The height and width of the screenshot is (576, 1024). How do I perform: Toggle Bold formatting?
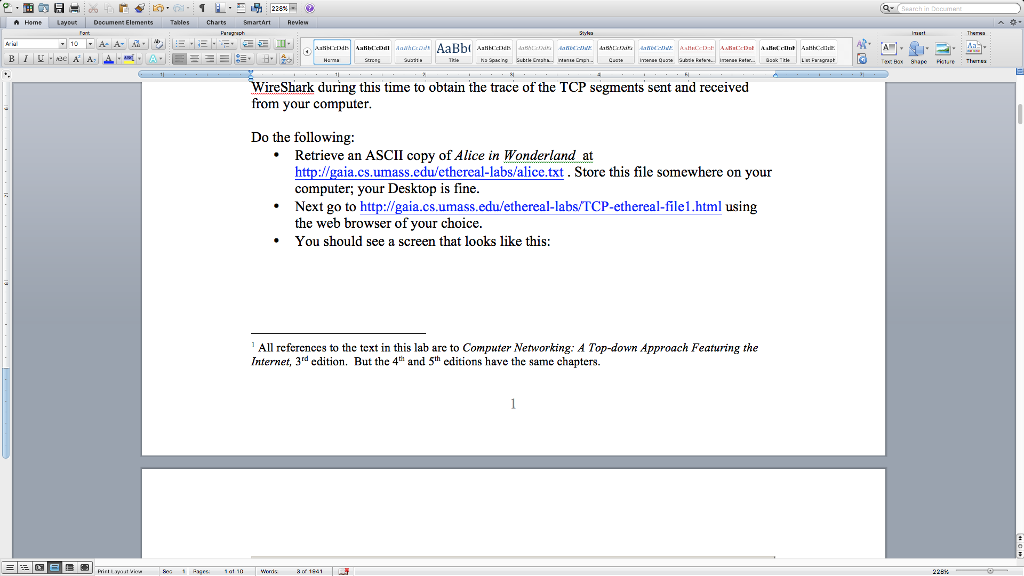[12, 58]
